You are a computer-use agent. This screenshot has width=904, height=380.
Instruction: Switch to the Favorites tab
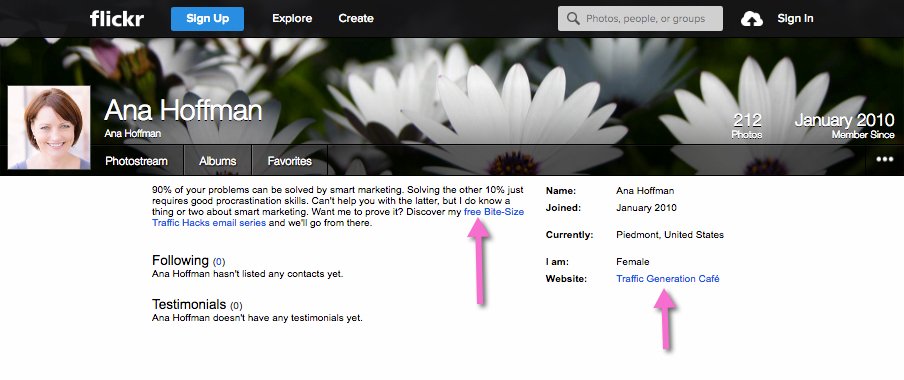289,161
